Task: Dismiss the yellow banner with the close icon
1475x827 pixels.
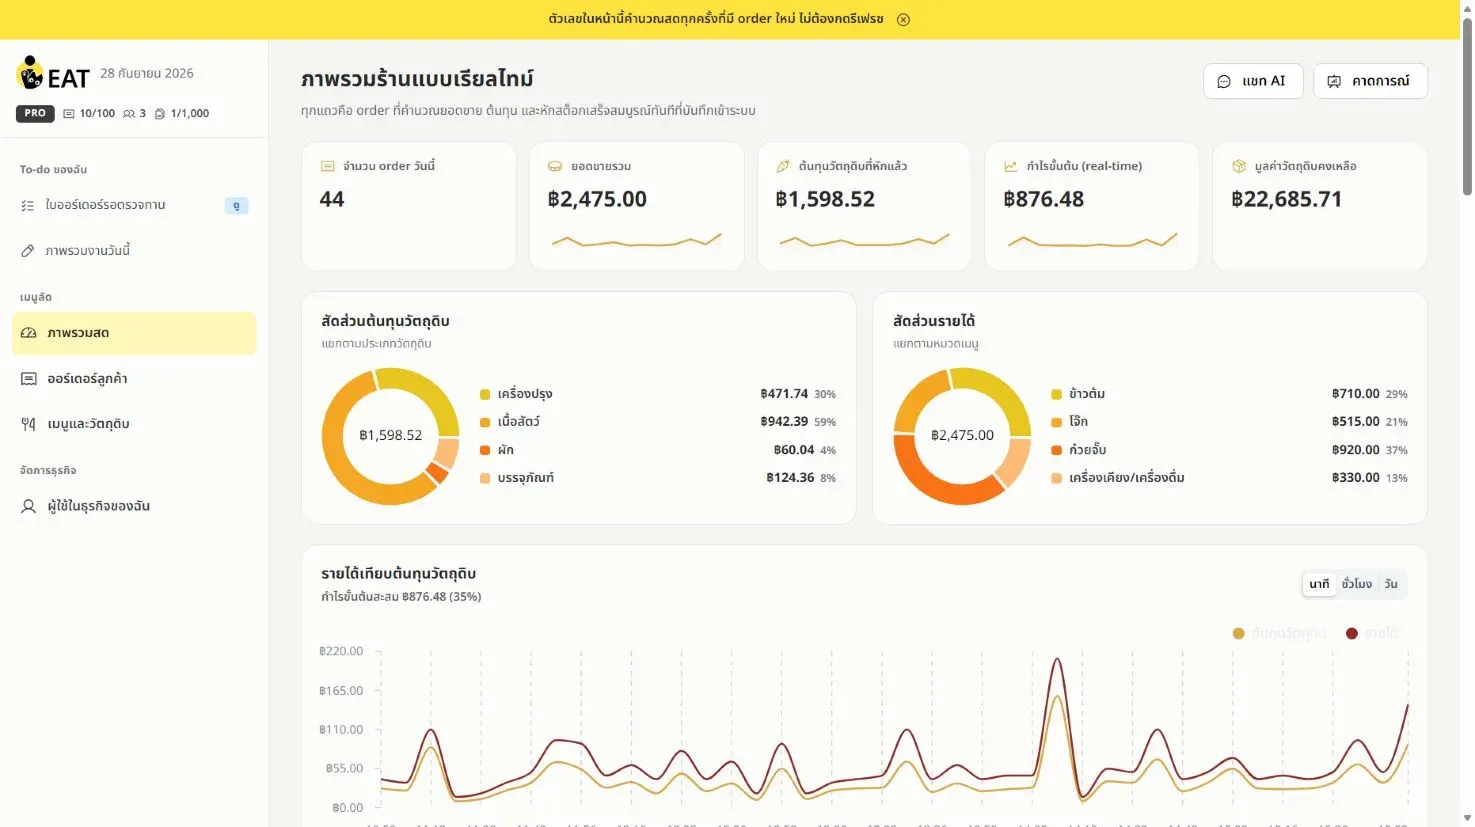Action: (903, 19)
